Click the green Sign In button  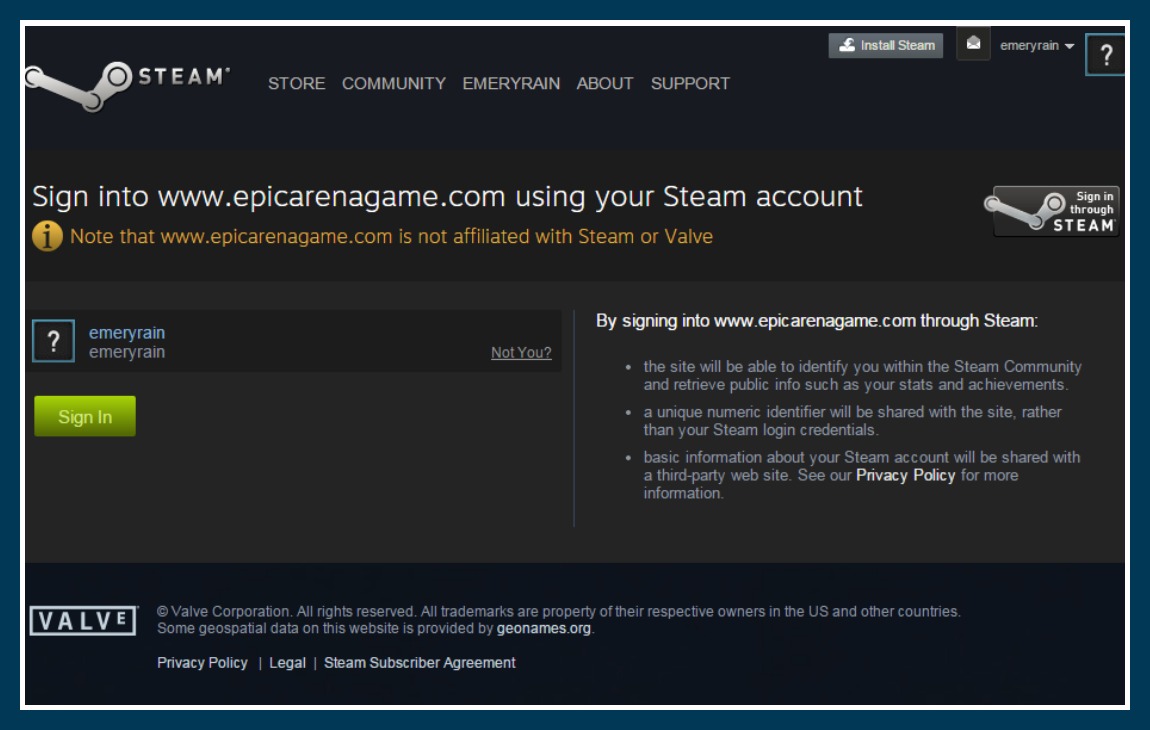point(85,417)
